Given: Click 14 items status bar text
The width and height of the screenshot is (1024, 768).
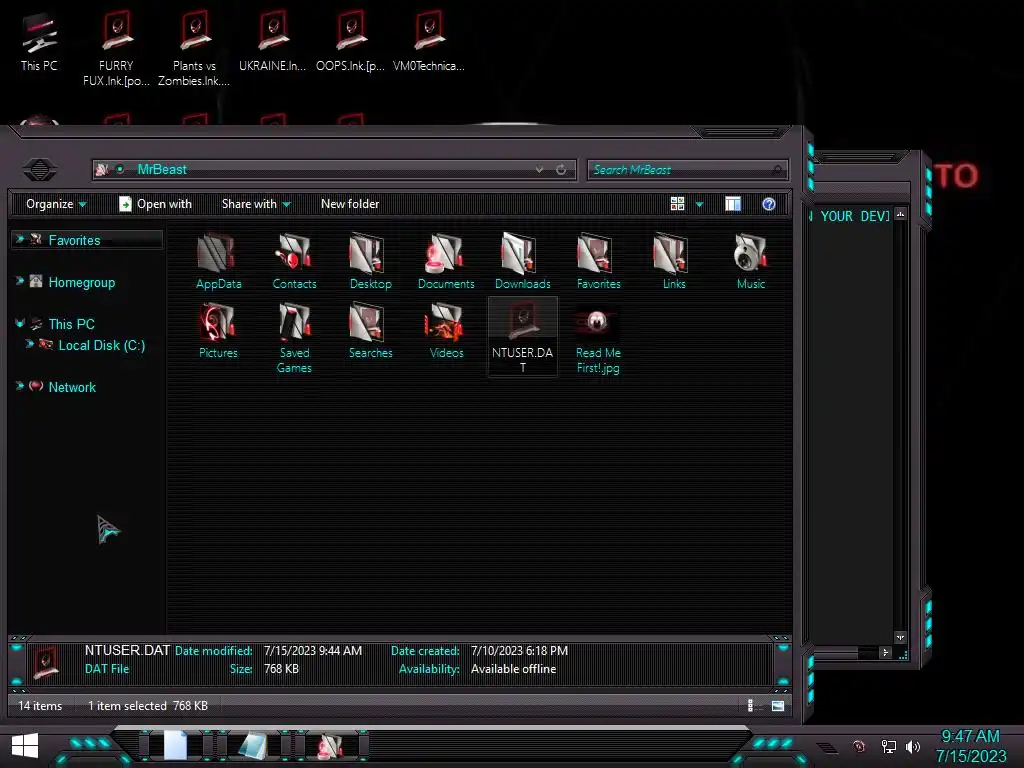Looking at the screenshot, I should (x=40, y=706).
